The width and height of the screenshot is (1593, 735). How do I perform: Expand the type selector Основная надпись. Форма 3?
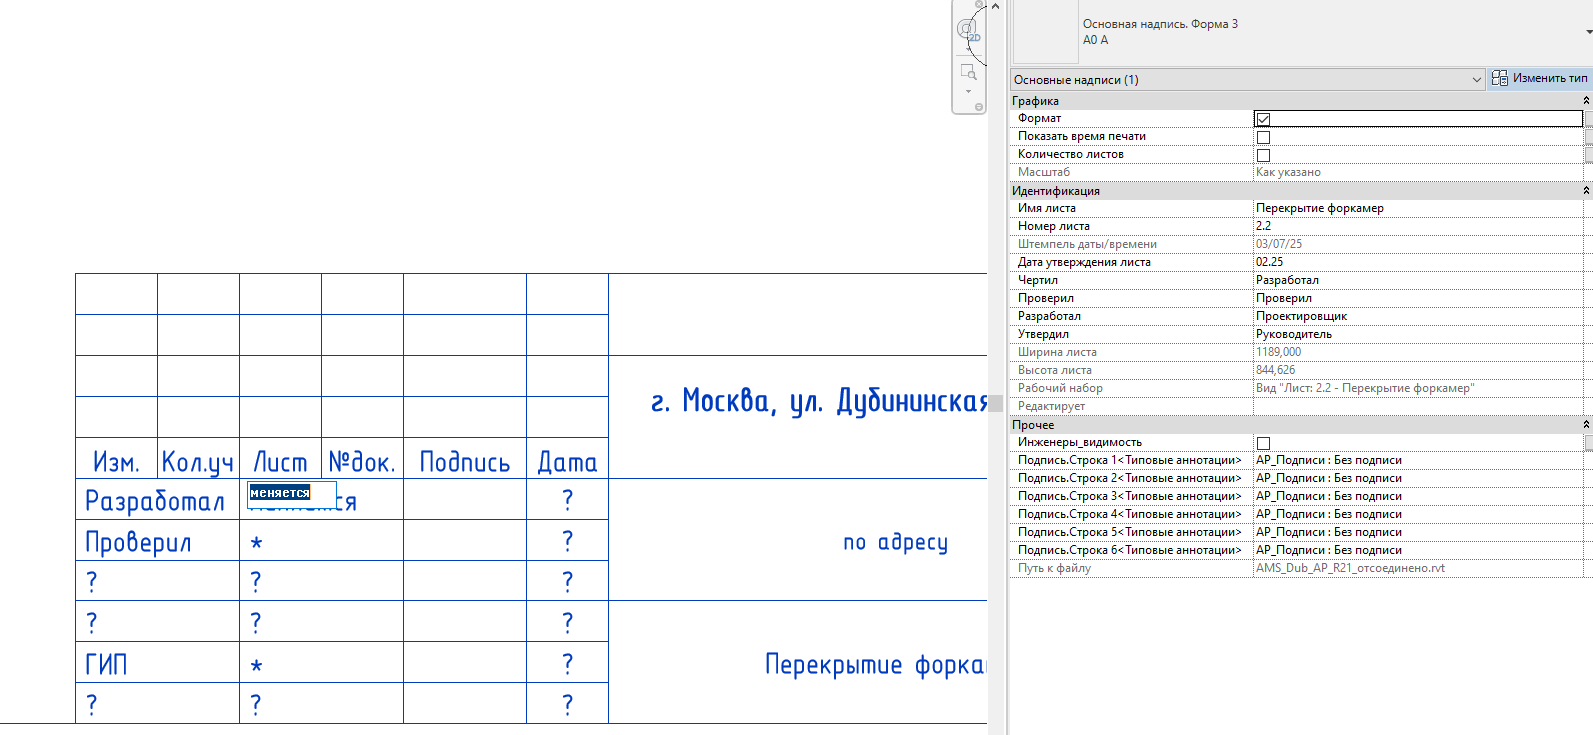point(1588,32)
